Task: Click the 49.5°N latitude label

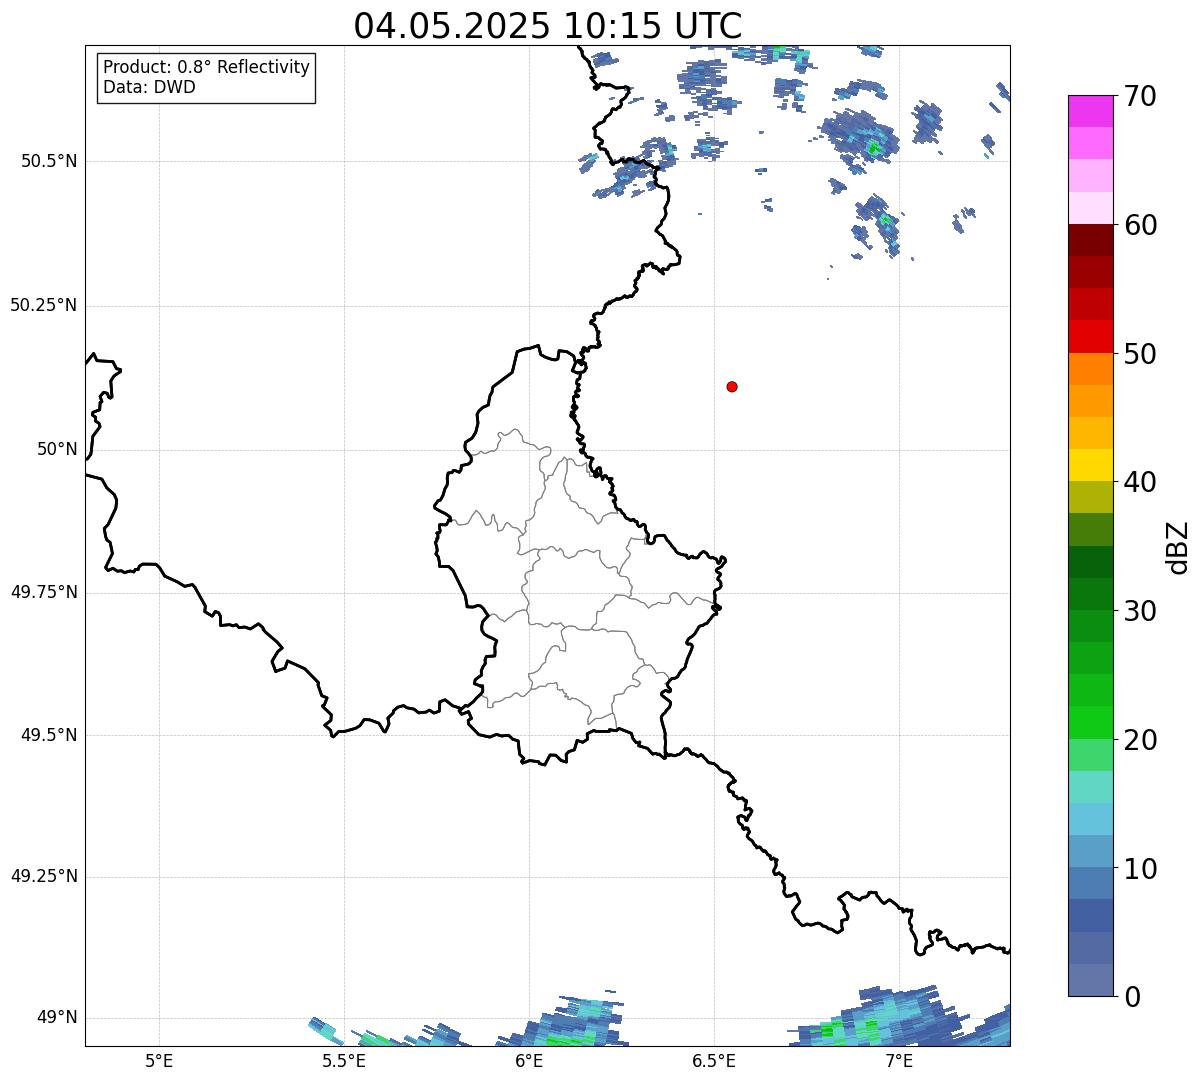Action: click(48, 735)
